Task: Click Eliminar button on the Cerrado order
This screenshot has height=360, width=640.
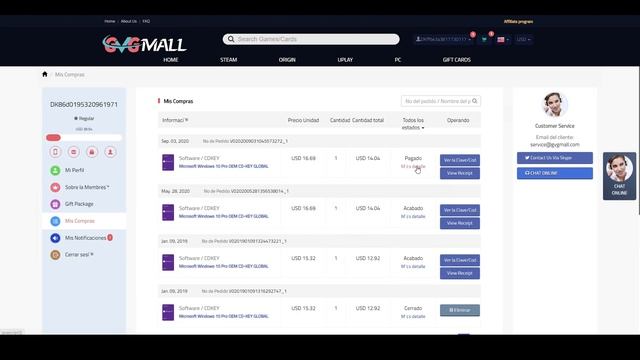Action: tap(460, 310)
